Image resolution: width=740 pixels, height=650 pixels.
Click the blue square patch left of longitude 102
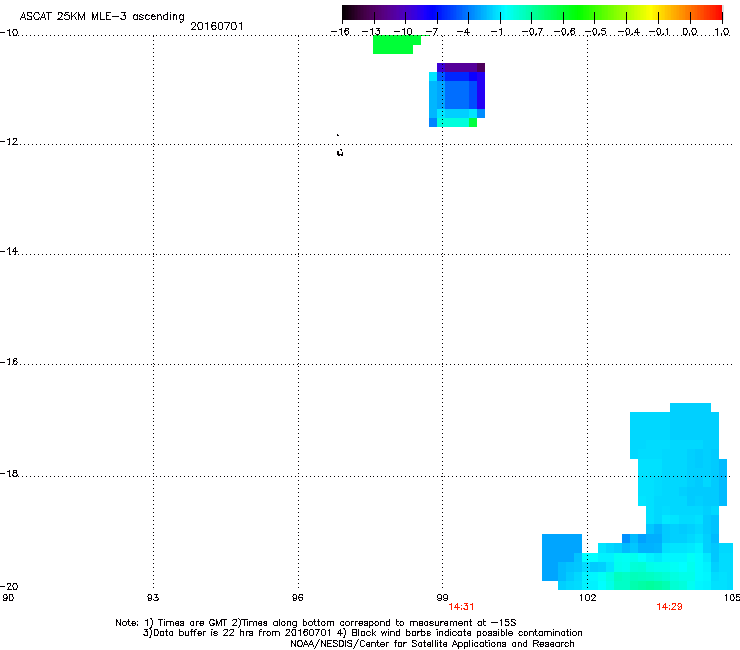tap(562, 557)
